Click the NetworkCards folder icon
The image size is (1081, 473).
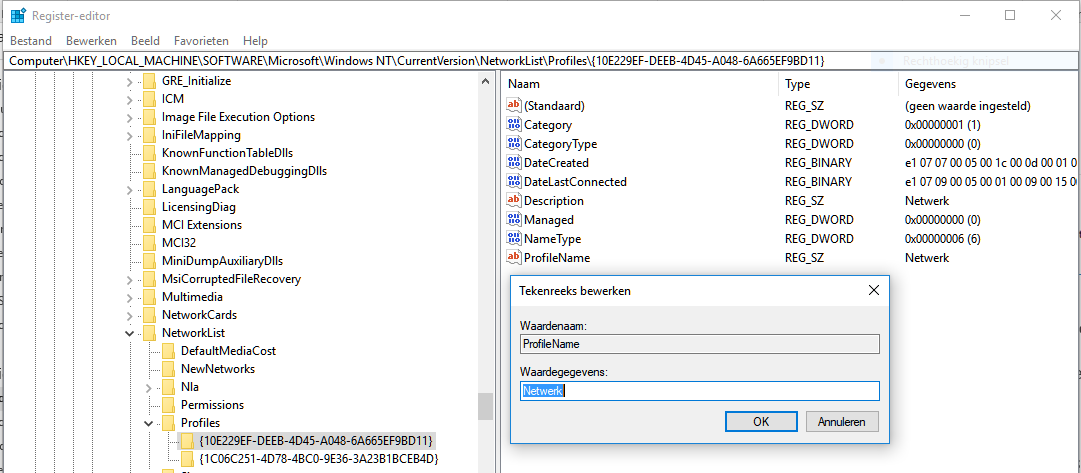pyautogui.click(x=150, y=315)
